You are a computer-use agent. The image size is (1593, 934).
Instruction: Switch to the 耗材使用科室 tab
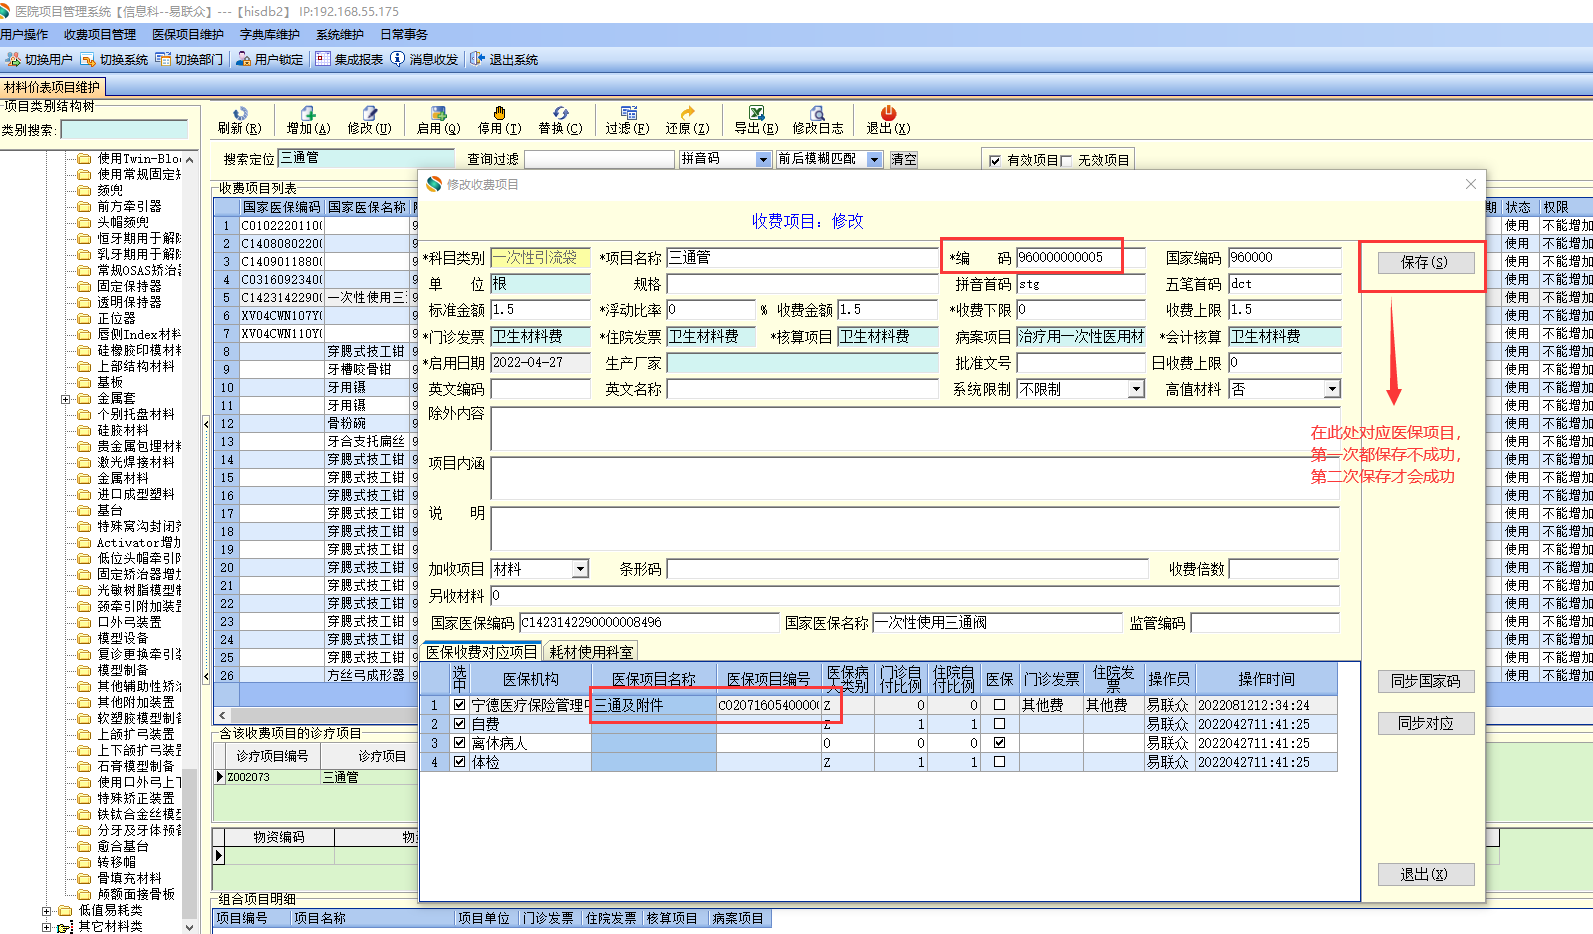pyautogui.click(x=591, y=652)
